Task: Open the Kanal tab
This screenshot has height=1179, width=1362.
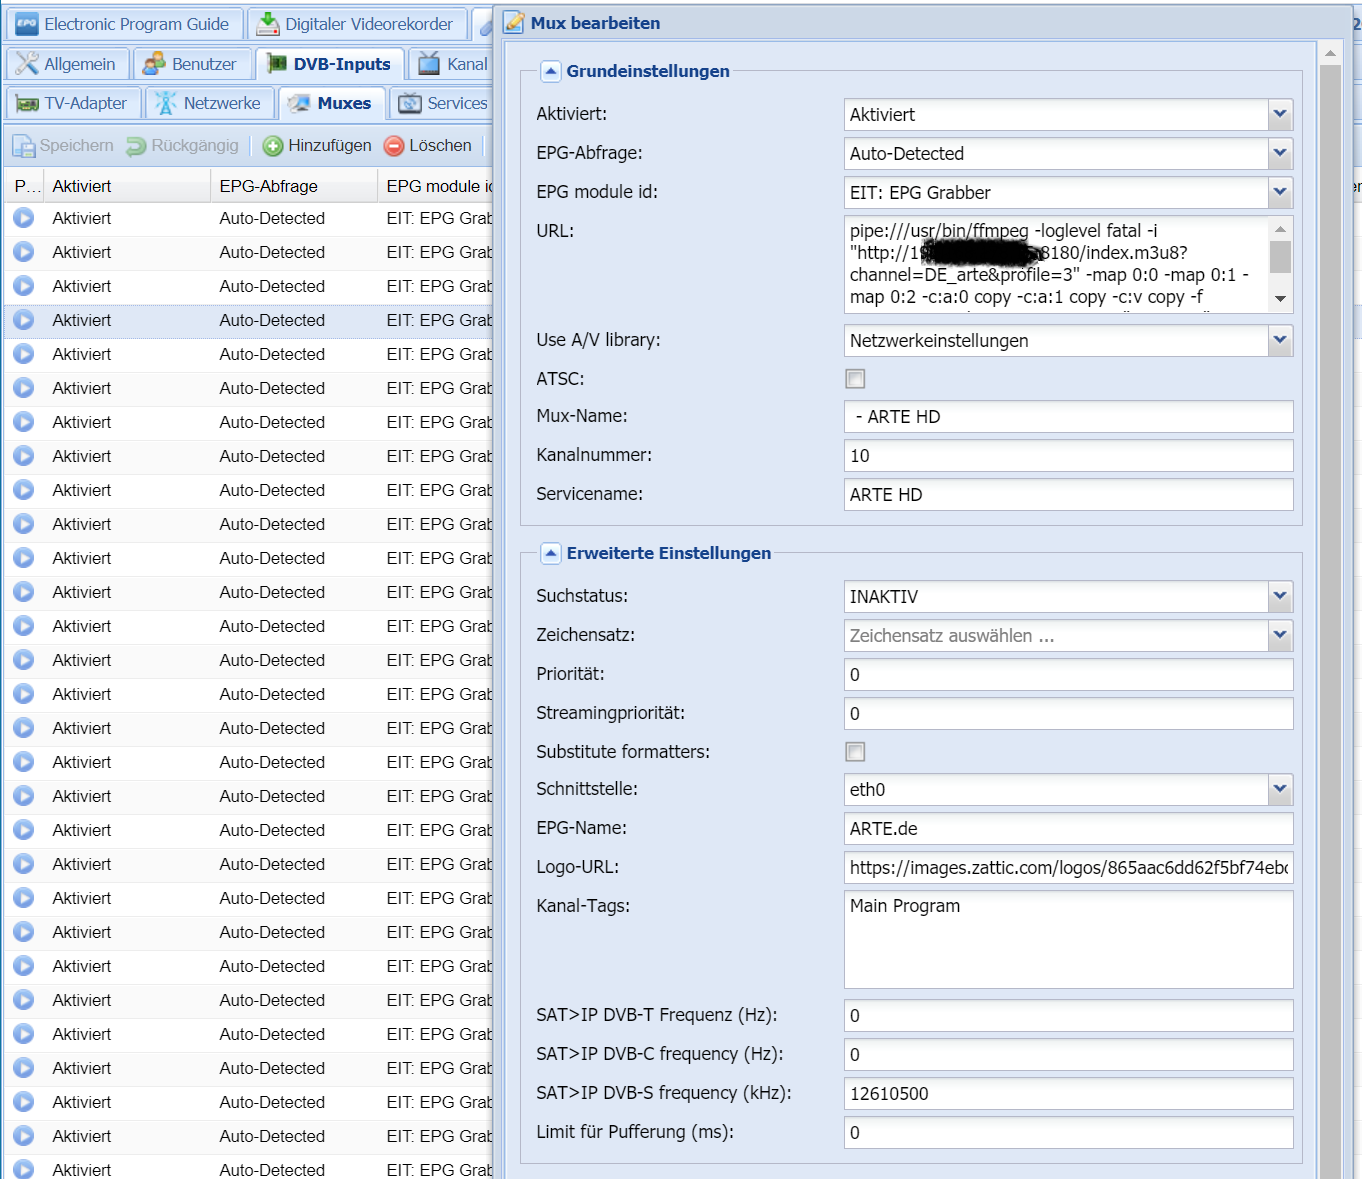Action: 452,64
